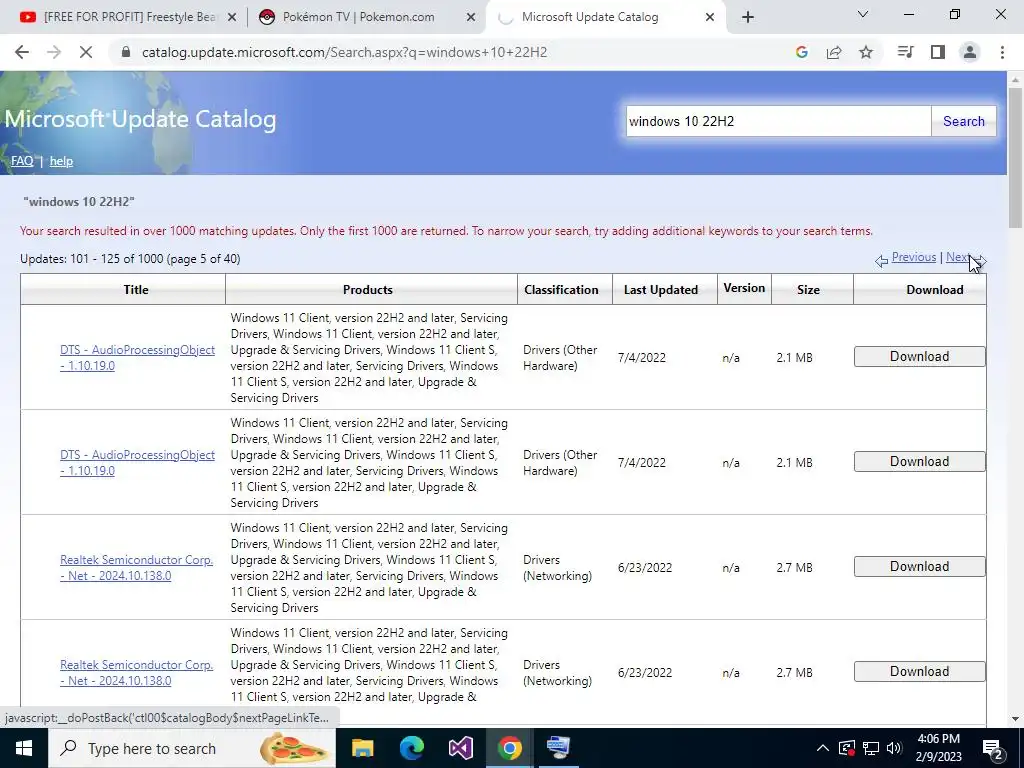Download the second Realtek Net driver
Image resolution: width=1024 pixels, height=768 pixels.
pos(920,671)
